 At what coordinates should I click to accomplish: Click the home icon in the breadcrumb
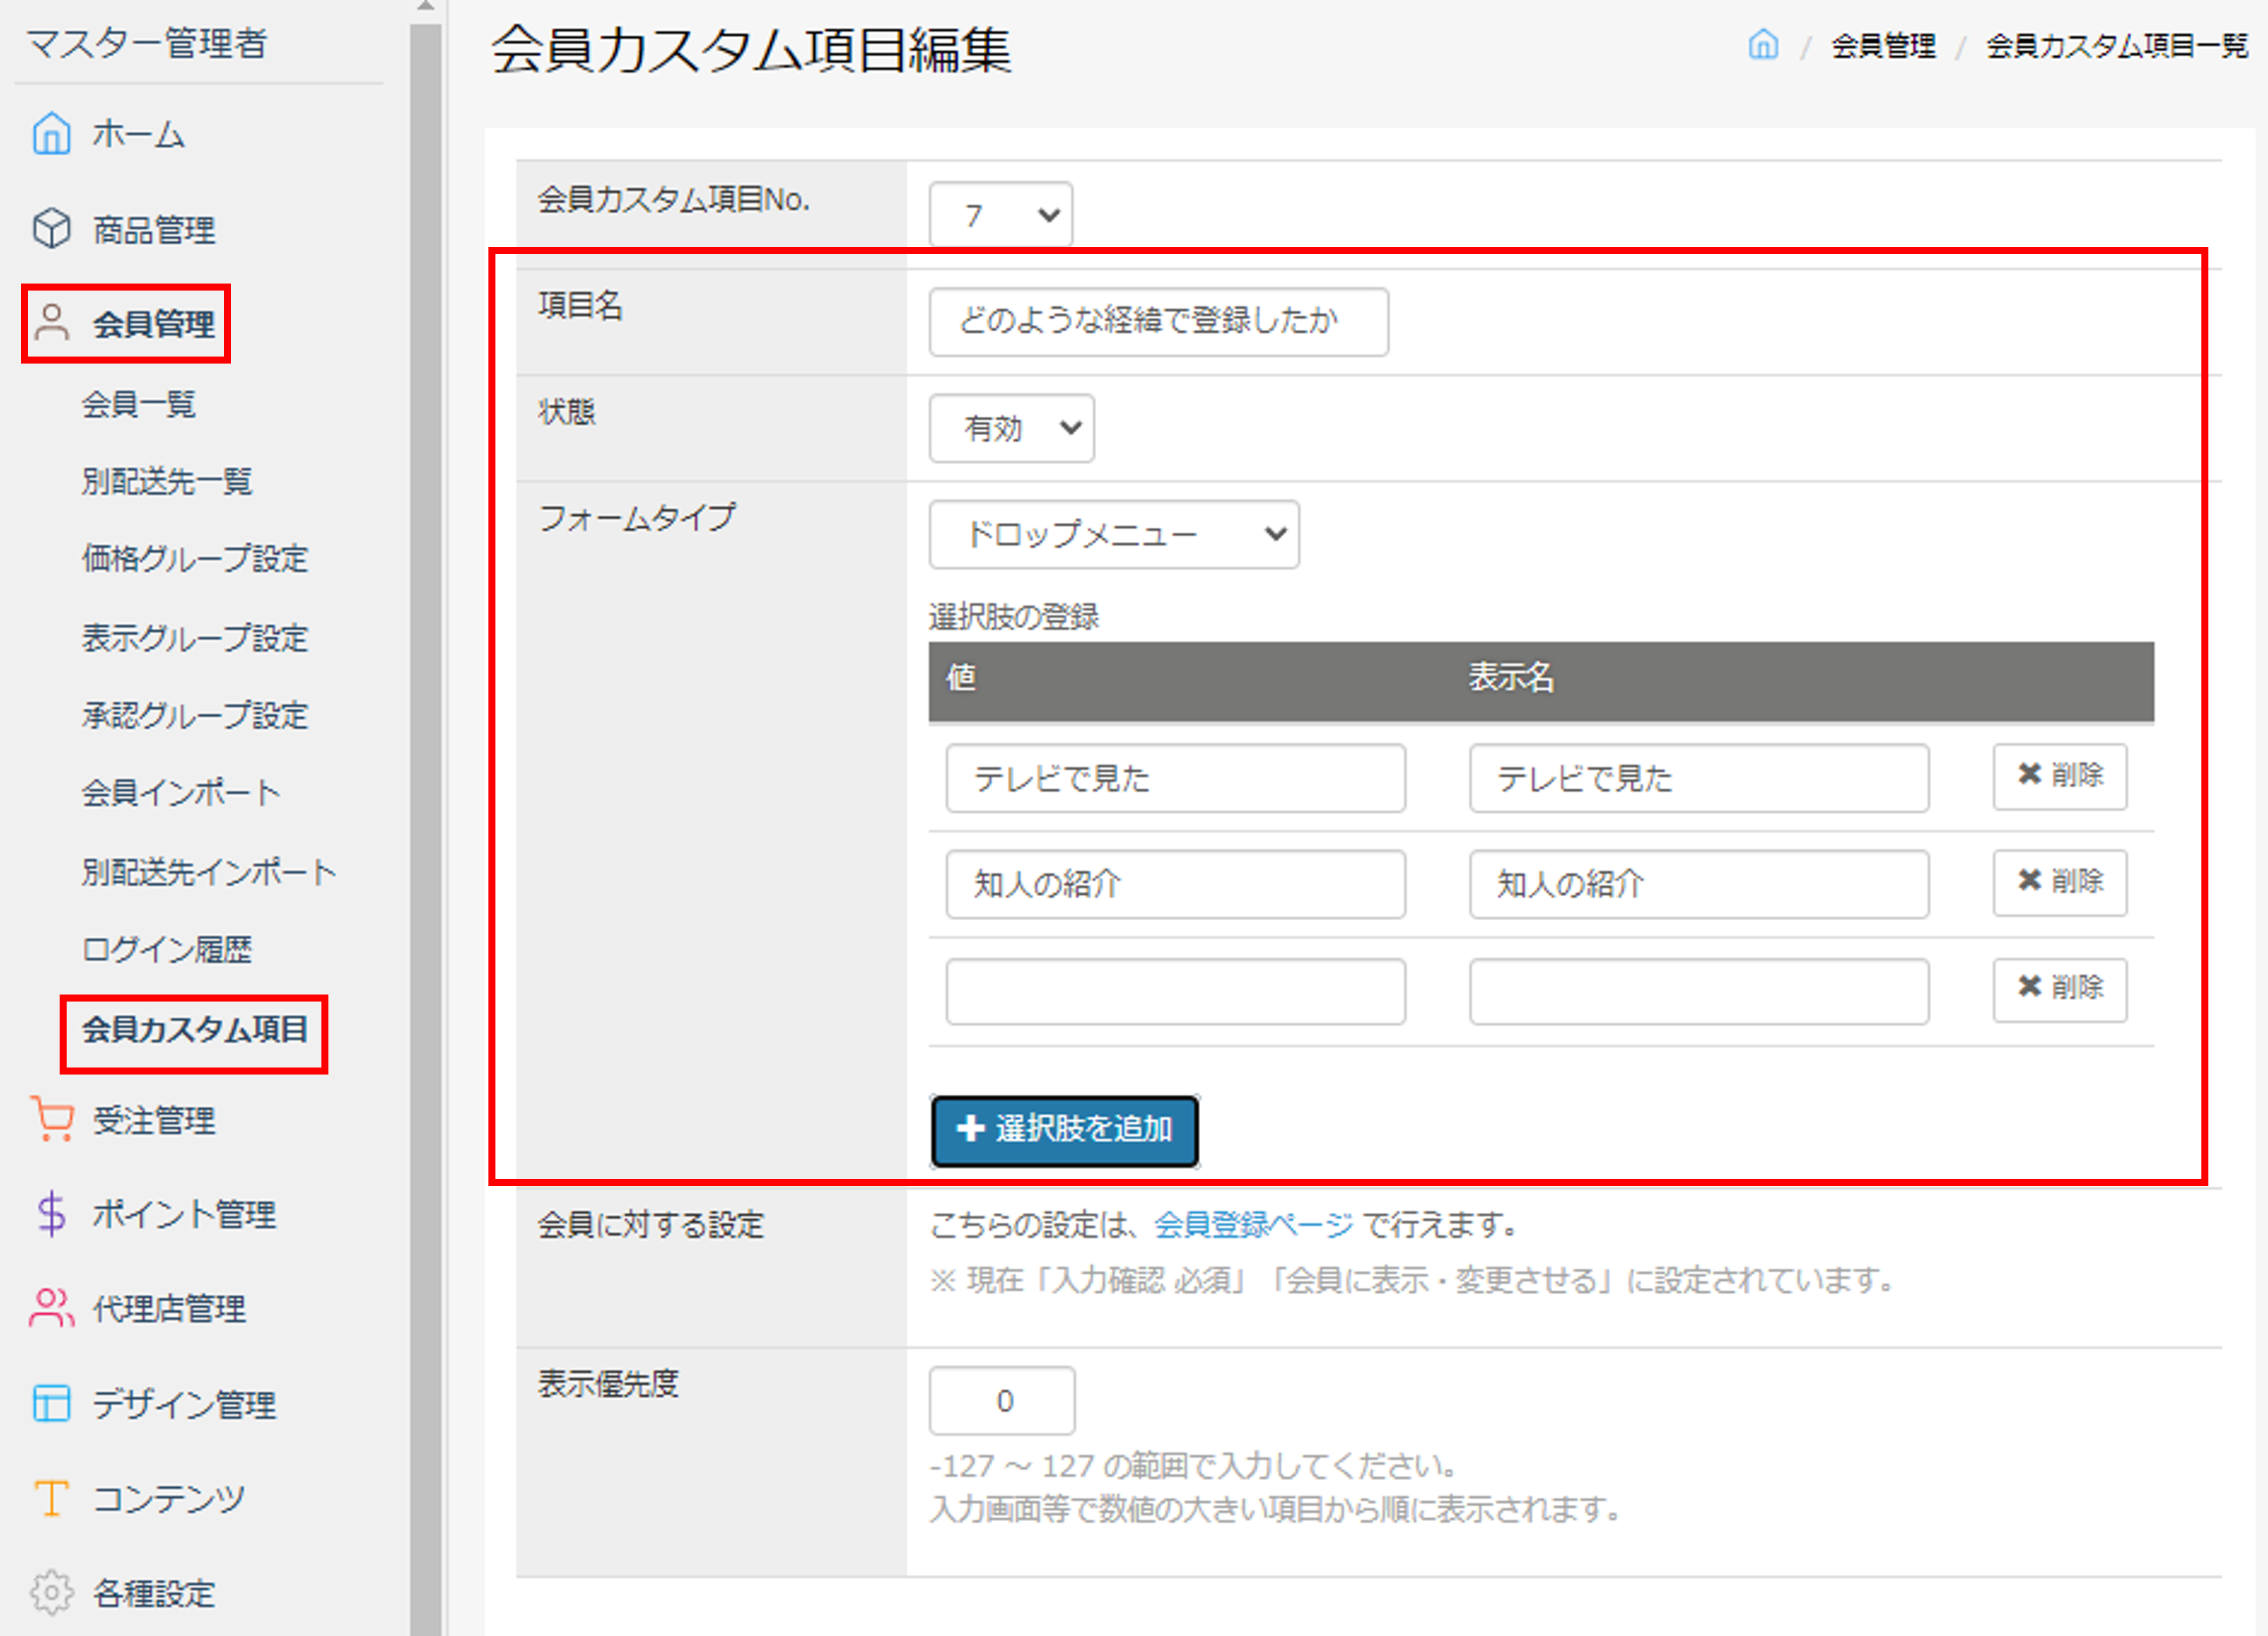[1763, 45]
